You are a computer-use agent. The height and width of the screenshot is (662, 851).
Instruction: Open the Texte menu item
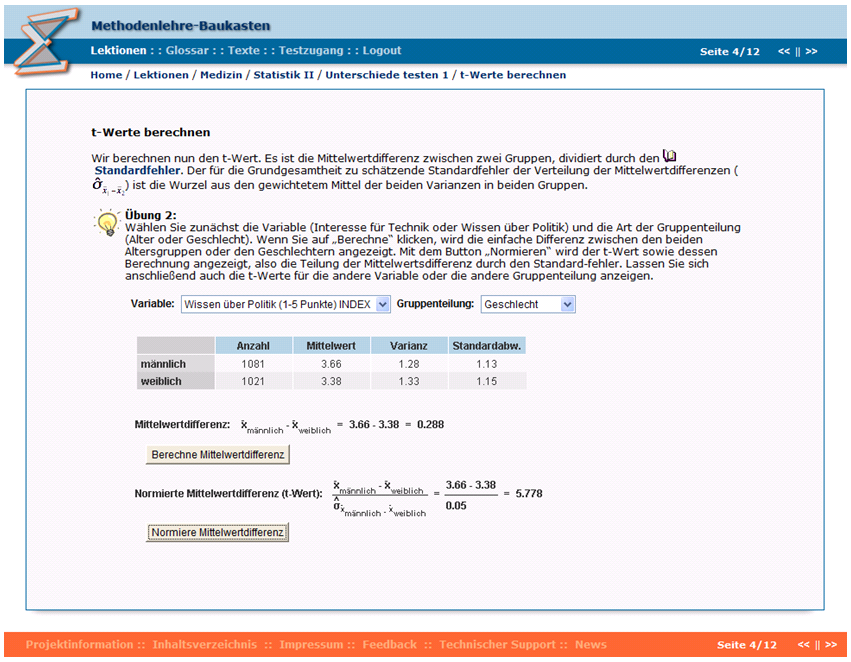244,50
